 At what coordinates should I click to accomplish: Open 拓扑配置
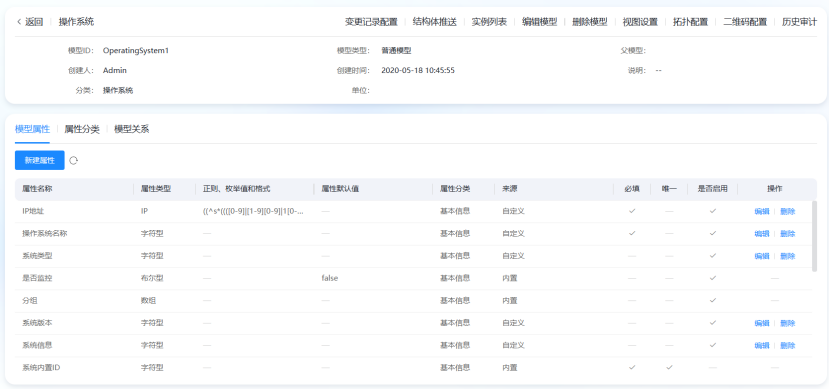(690, 22)
